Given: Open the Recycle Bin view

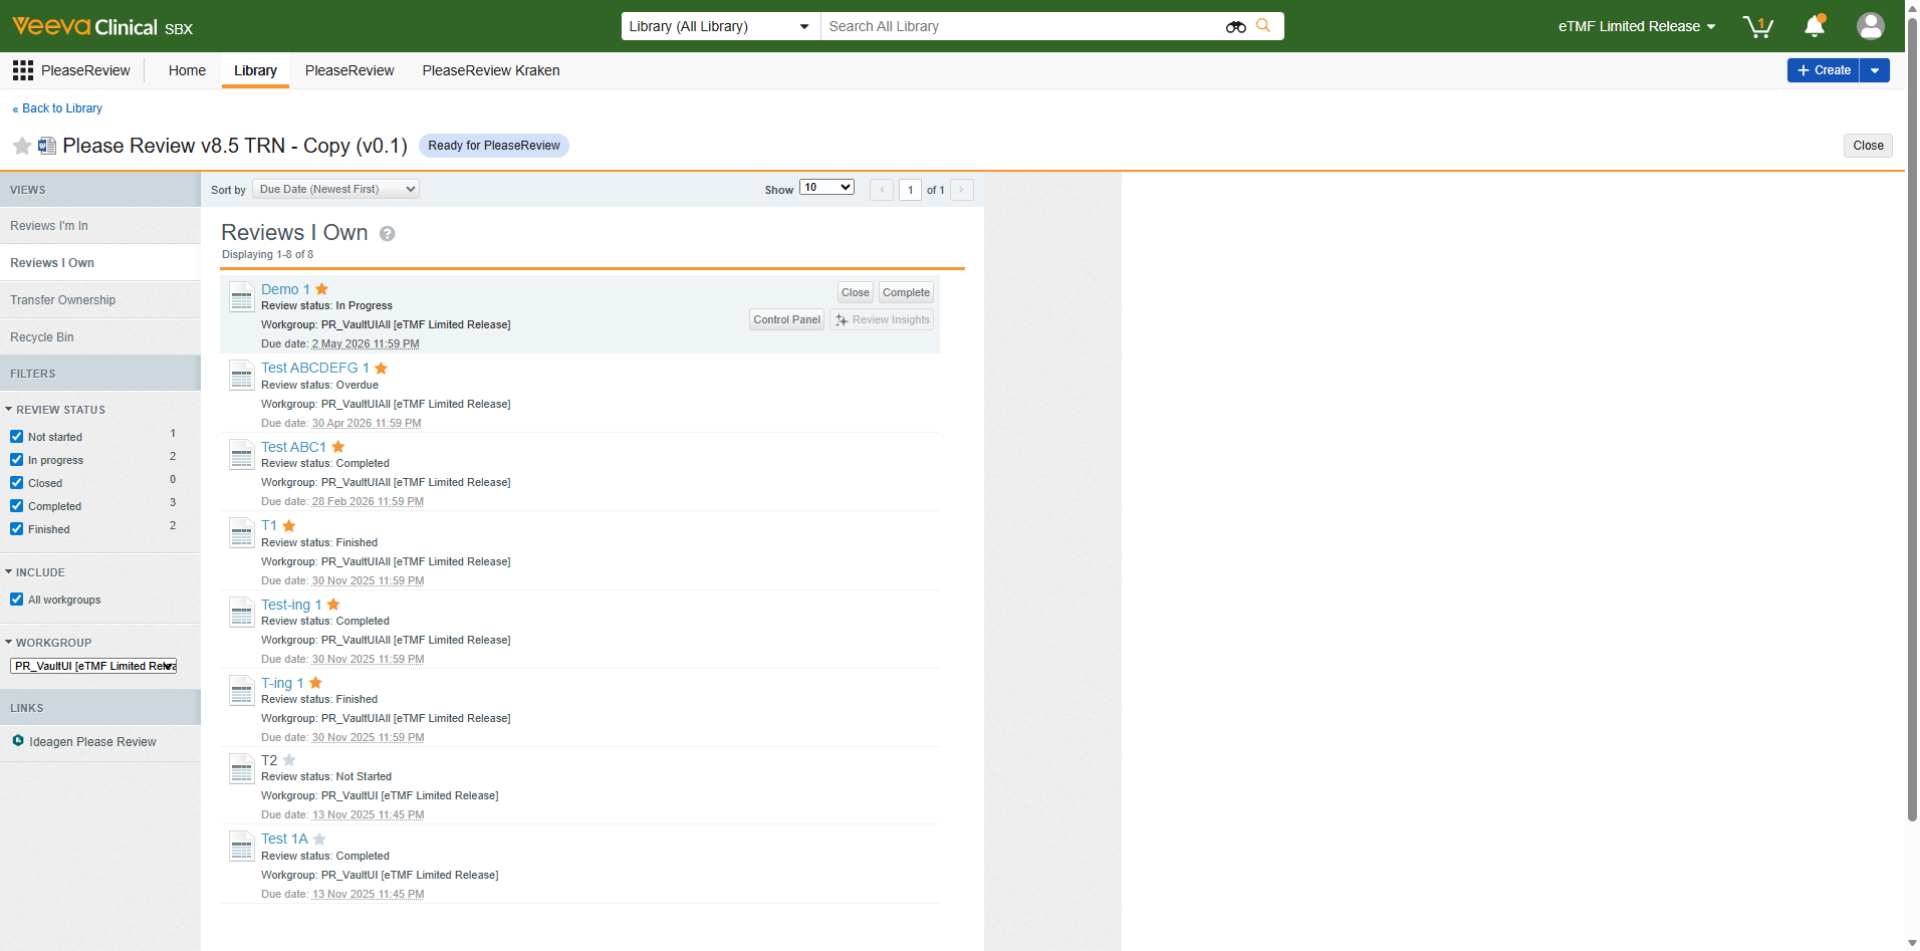Looking at the screenshot, I should pyautogui.click(x=100, y=337).
